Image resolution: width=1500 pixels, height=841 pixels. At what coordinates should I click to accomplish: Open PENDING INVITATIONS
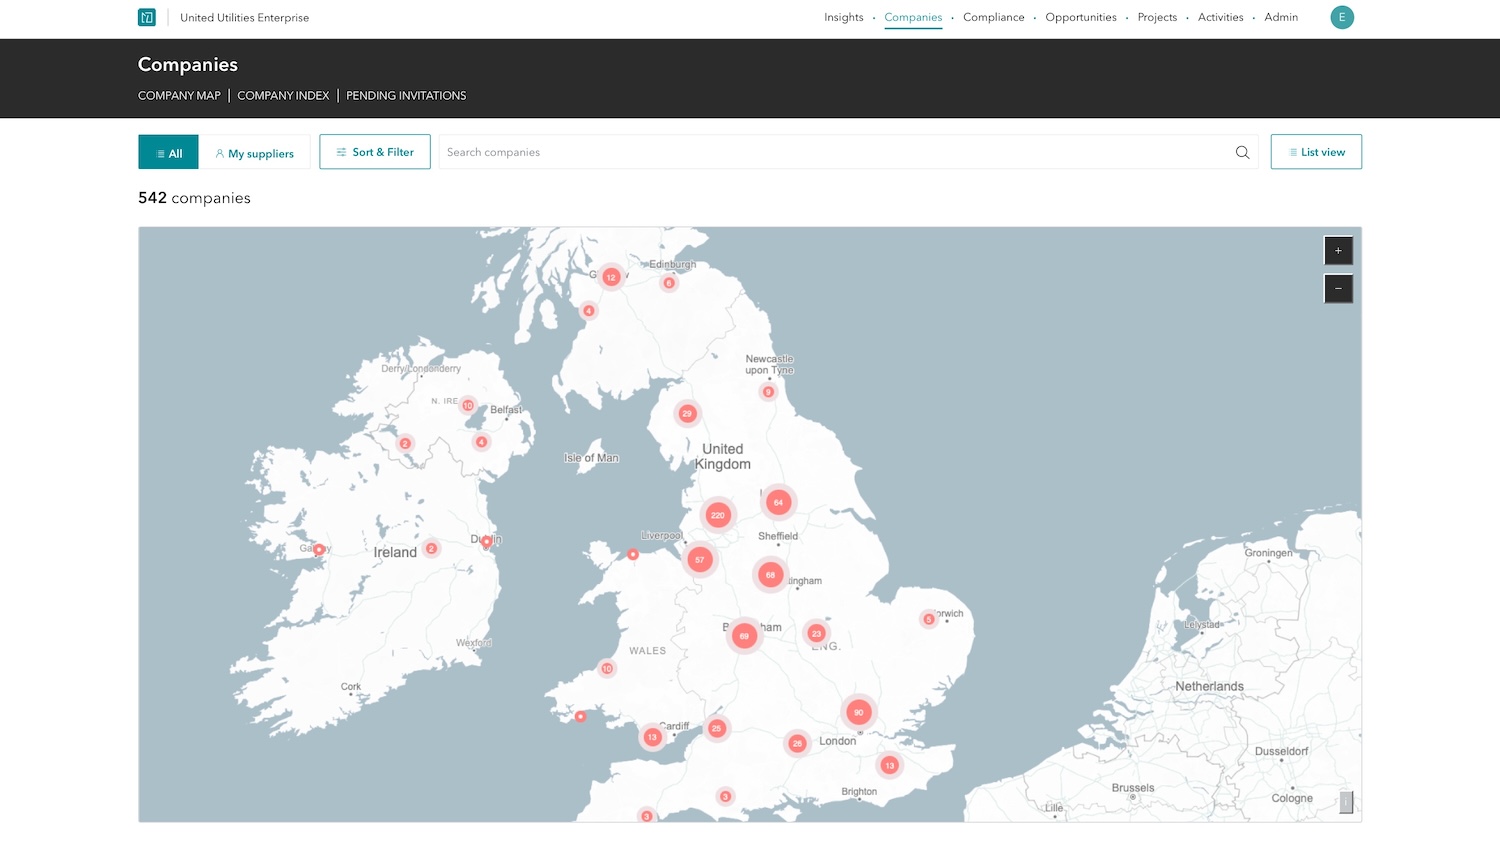[406, 95]
